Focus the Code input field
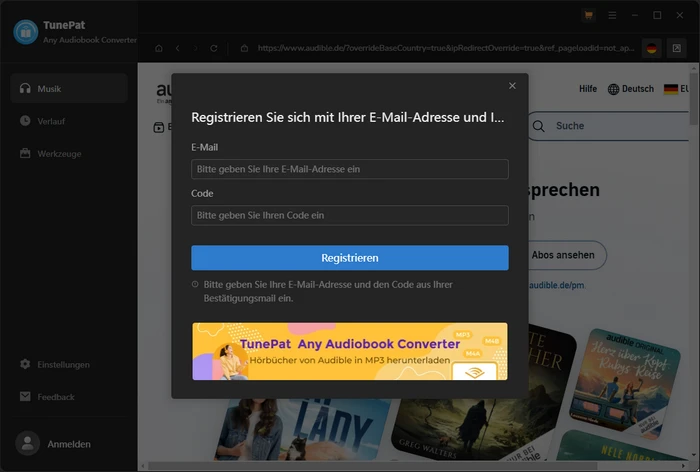The width and height of the screenshot is (700, 472). click(350, 215)
